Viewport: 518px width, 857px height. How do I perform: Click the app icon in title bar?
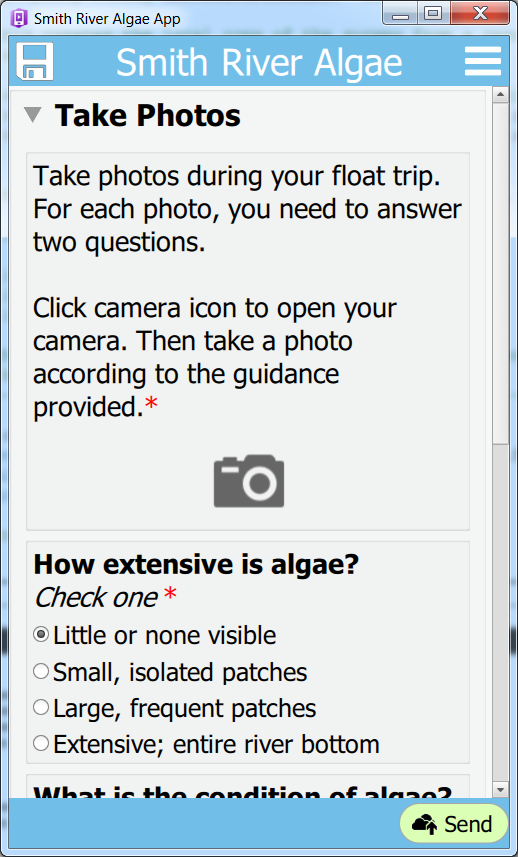[19, 19]
